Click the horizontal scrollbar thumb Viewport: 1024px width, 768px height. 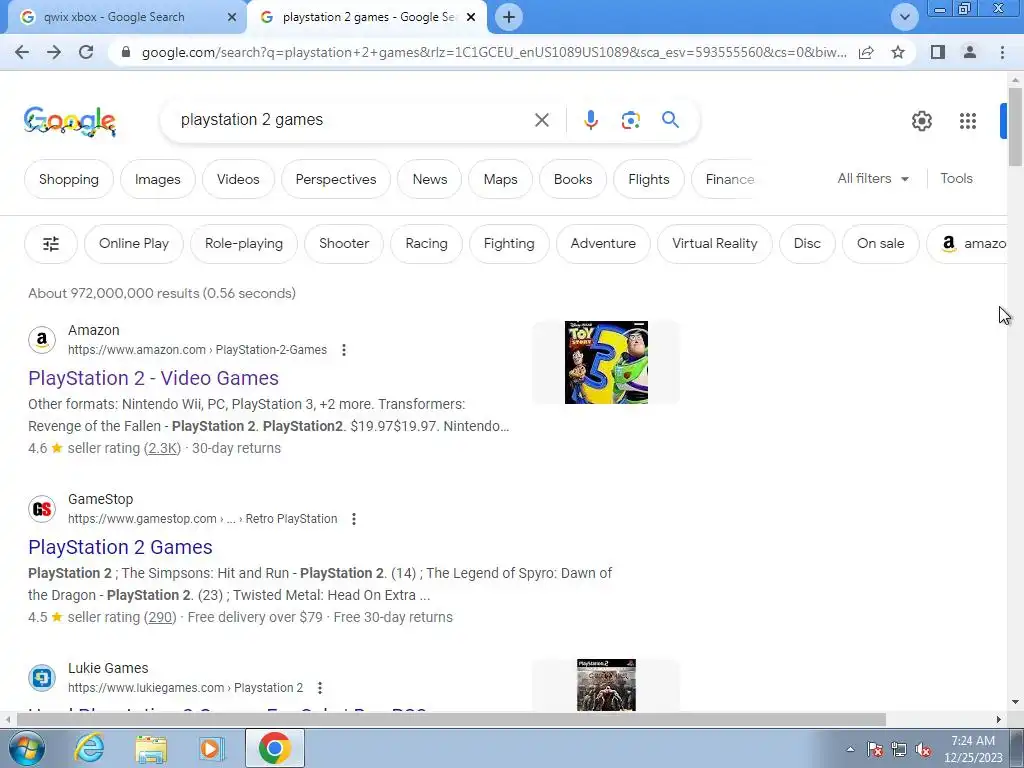pos(451,720)
